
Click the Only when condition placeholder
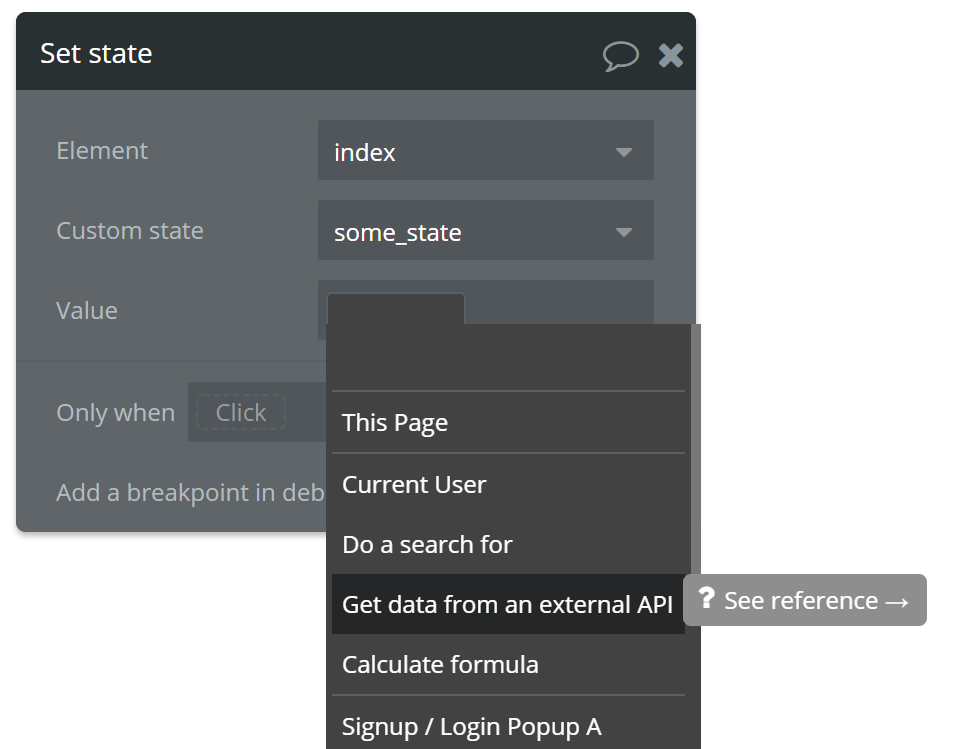click(241, 412)
